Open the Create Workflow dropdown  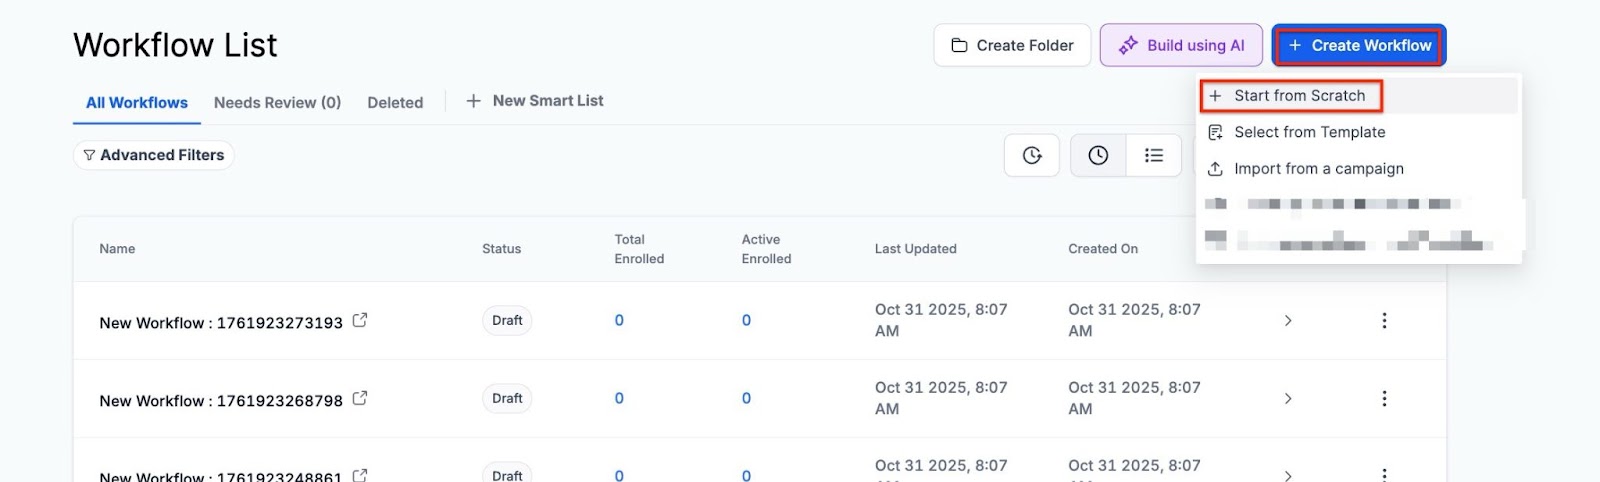coord(1359,46)
